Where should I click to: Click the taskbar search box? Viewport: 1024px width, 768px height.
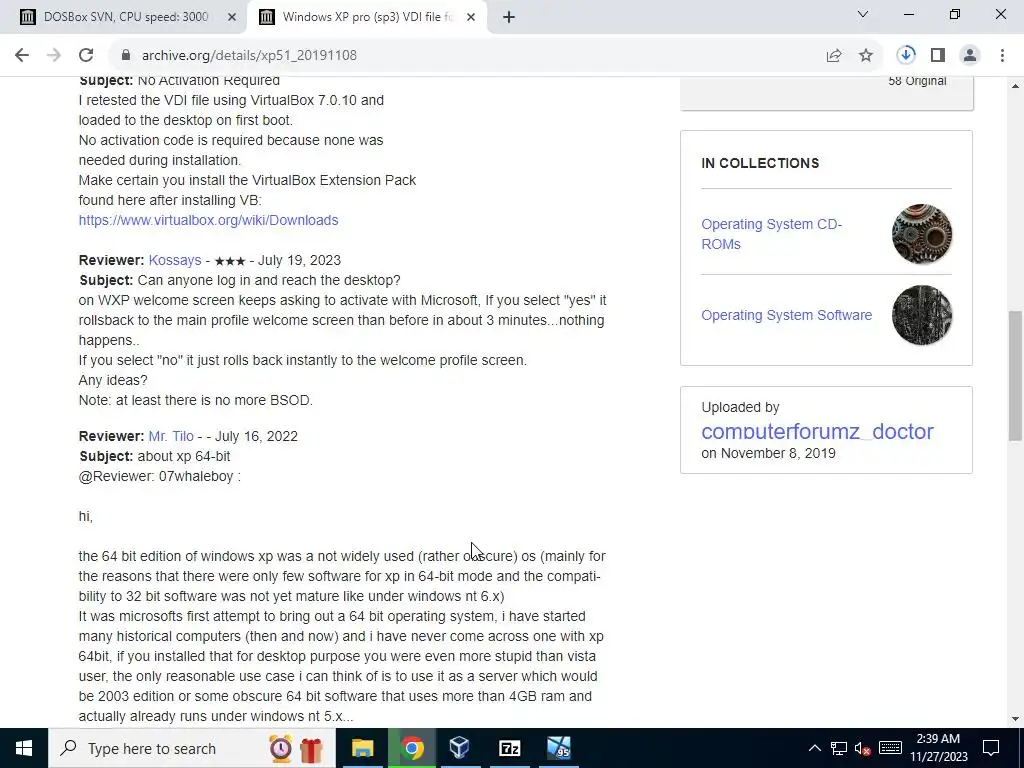191,748
